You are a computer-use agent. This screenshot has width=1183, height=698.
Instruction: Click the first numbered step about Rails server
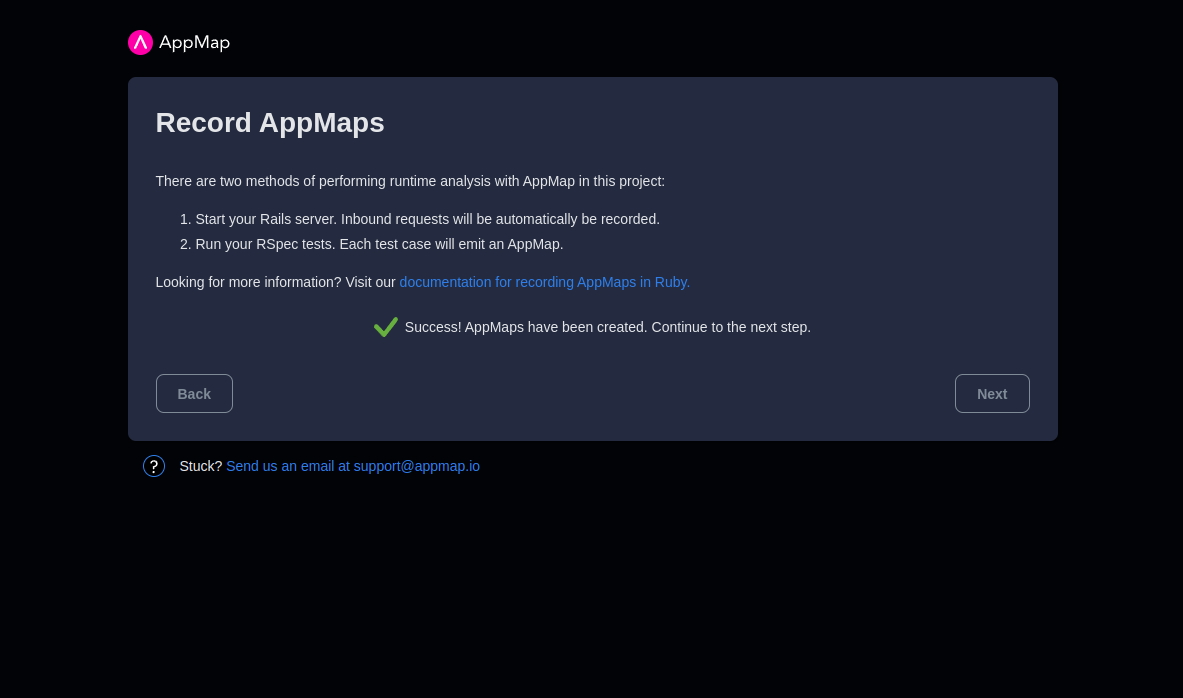click(427, 219)
